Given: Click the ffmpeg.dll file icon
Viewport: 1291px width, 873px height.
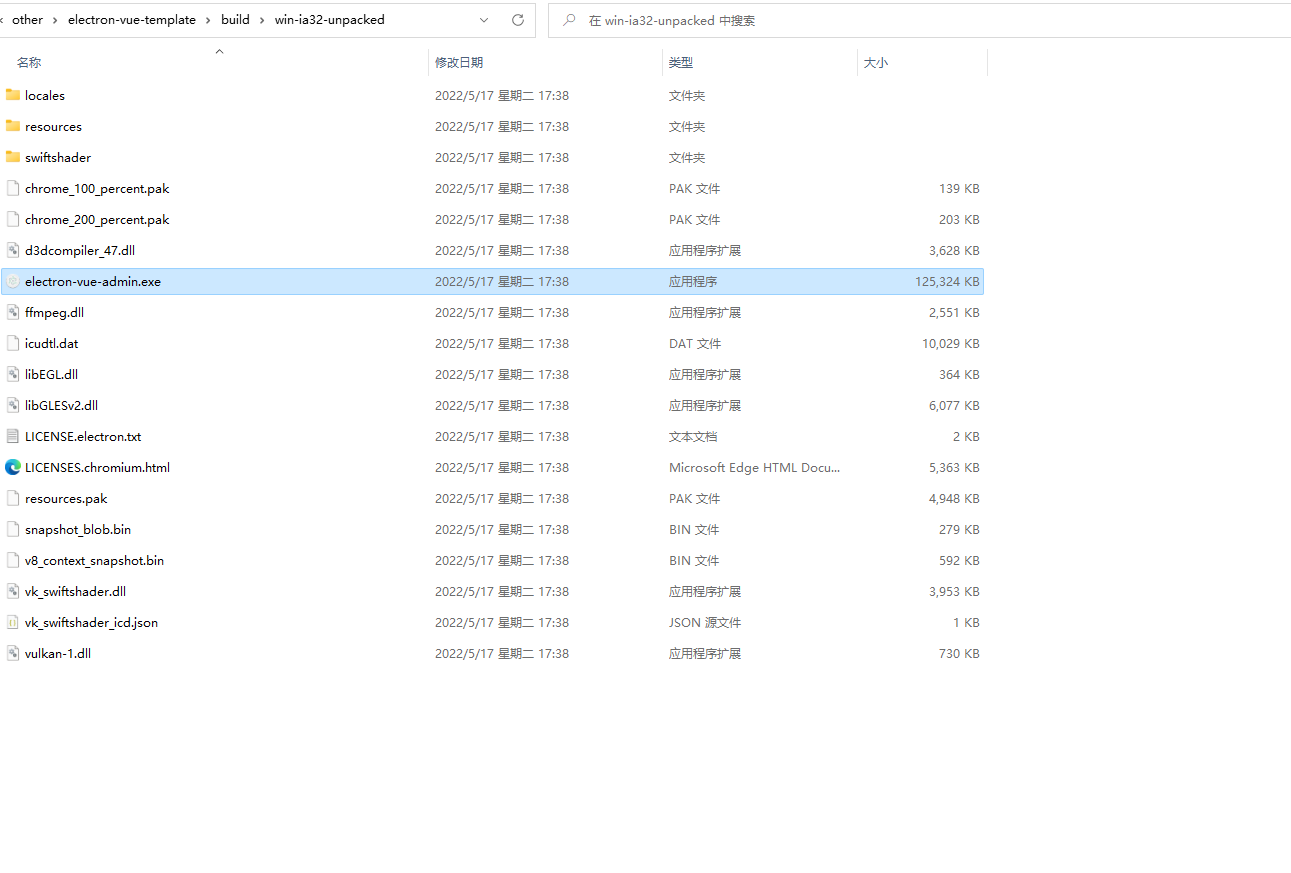Looking at the screenshot, I should tap(13, 312).
